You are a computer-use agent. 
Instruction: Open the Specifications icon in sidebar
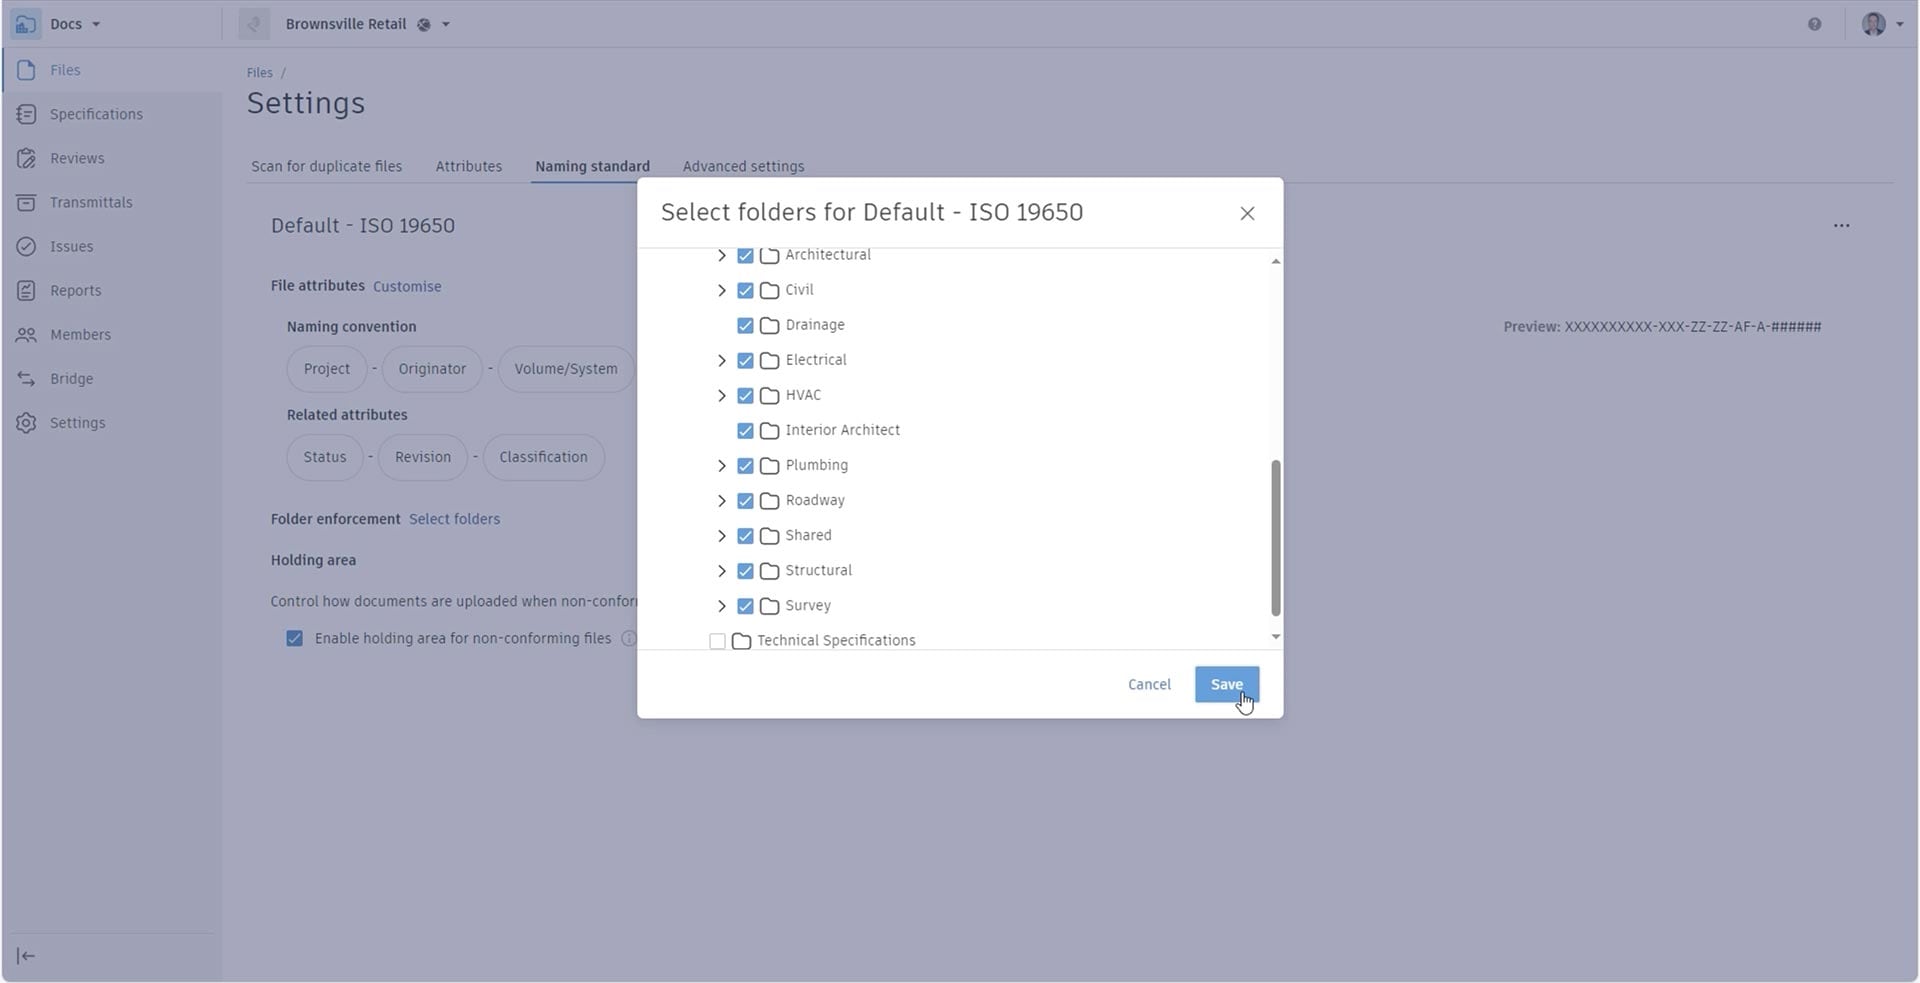(27, 115)
